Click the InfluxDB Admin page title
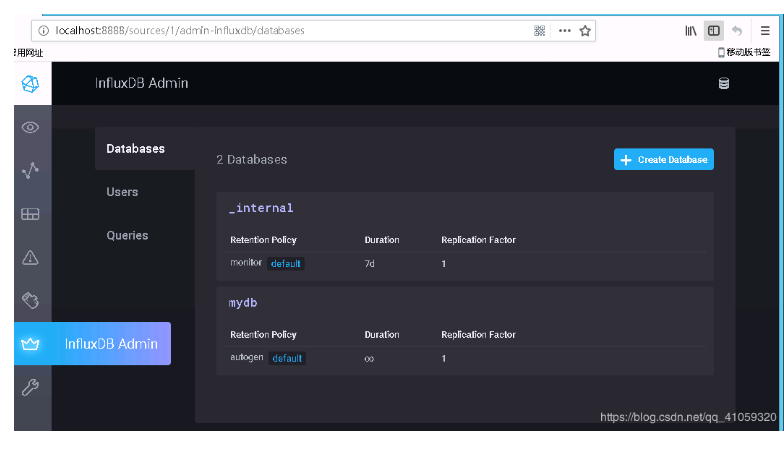This screenshot has width=784, height=451. [x=142, y=83]
